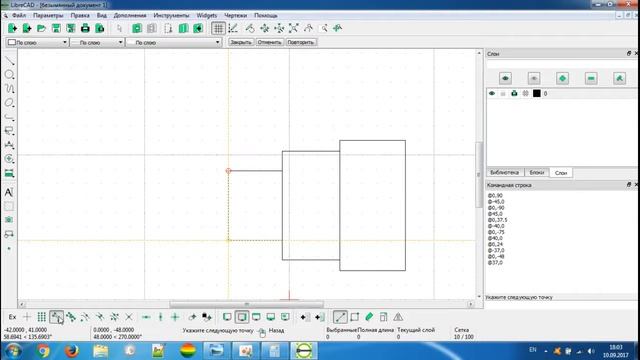Select the Circle tool in left toolbar
This screenshot has width=640, height=360.
pyautogui.click(x=9, y=75)
